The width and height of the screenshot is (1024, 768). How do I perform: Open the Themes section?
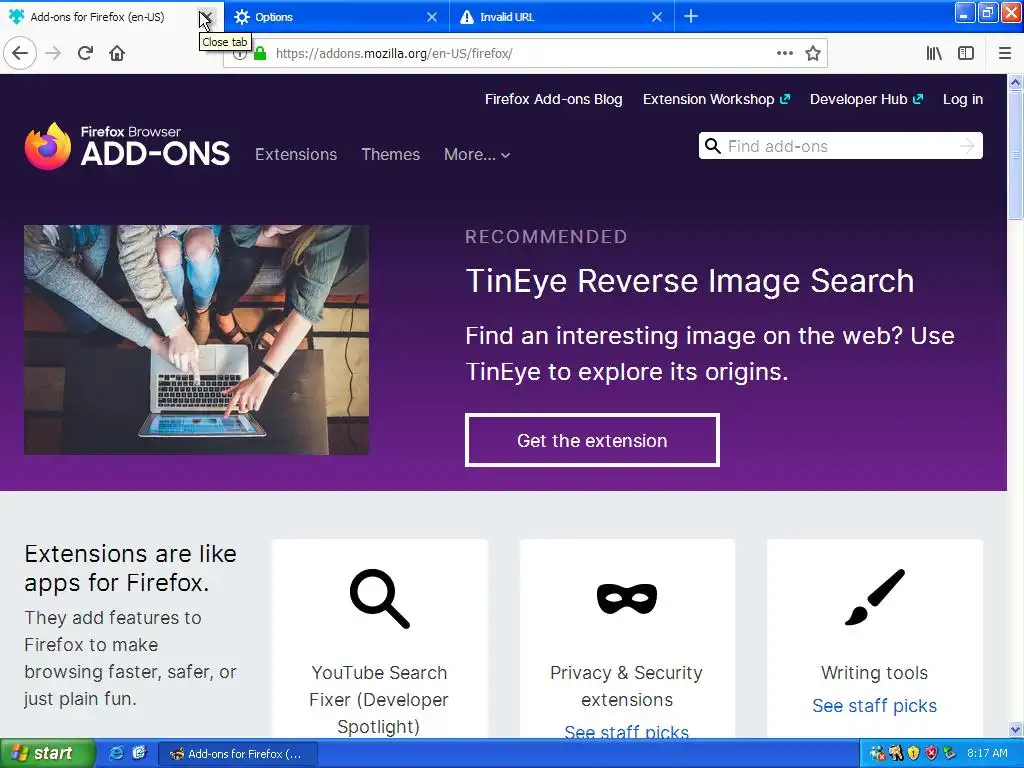(391, 154)
